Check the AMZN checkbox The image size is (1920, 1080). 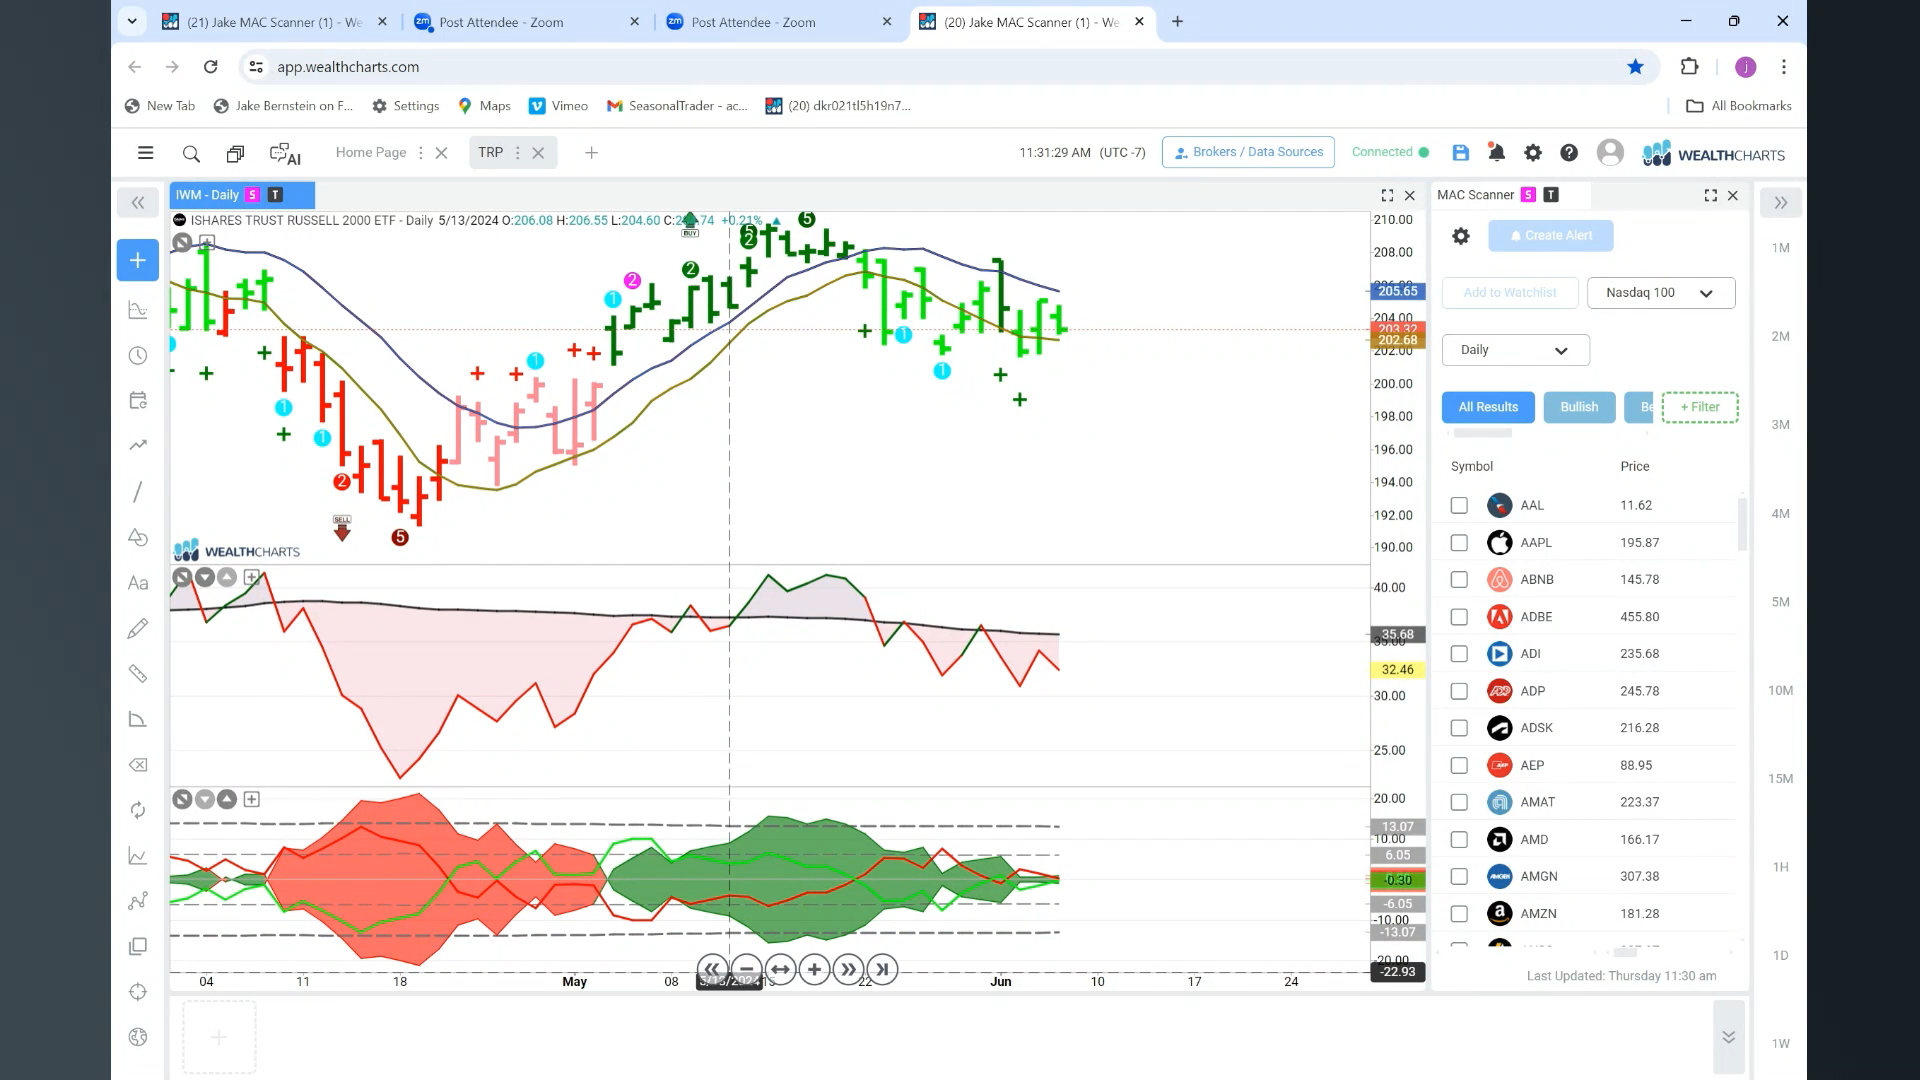[x=1459, y=914]
